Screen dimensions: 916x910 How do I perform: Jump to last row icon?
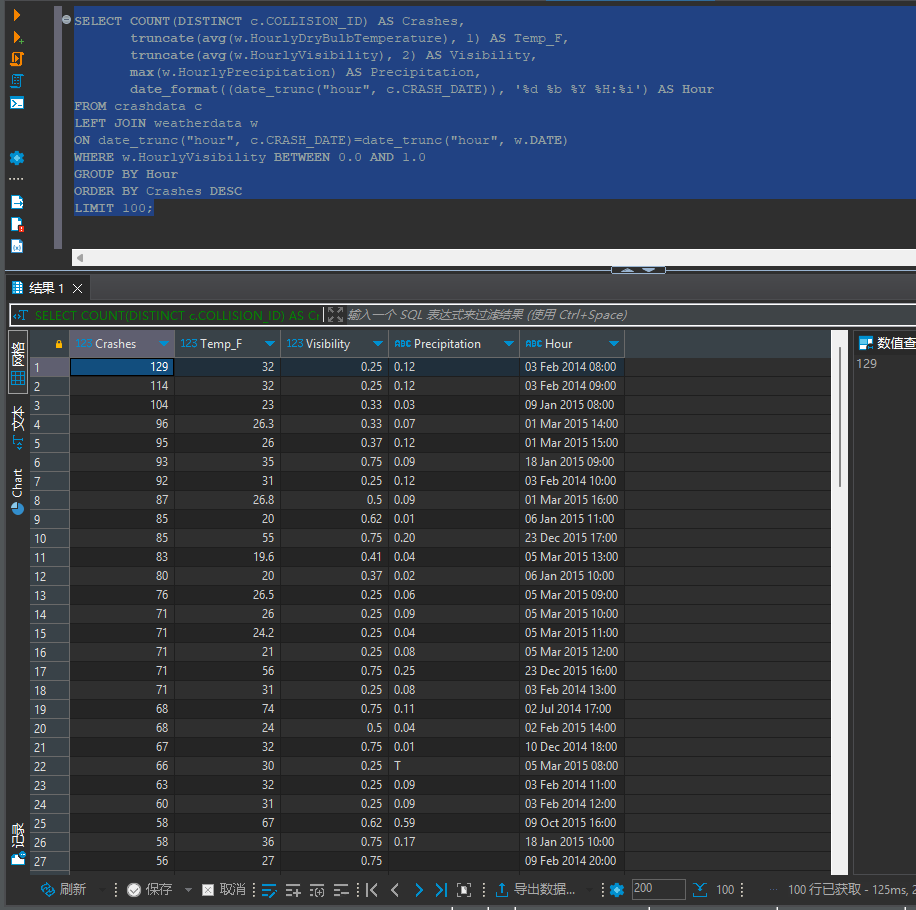pos(441,890)
